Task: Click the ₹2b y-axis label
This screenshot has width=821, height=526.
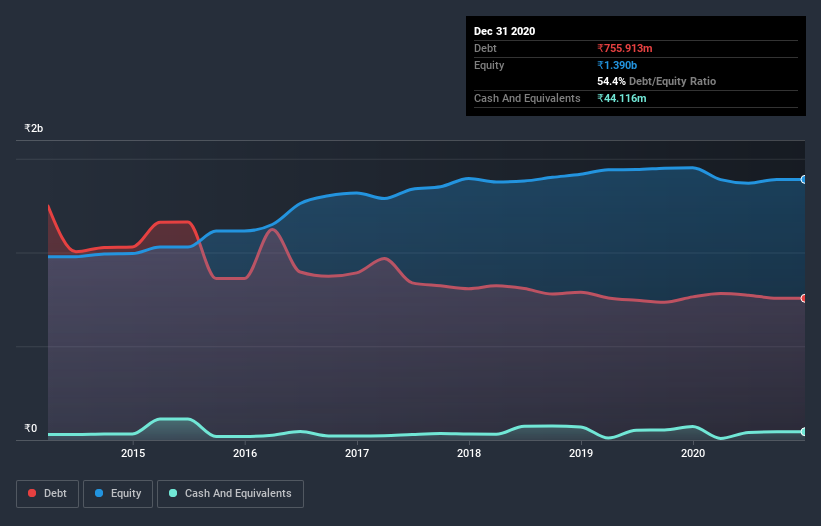Action: (34, 128)
